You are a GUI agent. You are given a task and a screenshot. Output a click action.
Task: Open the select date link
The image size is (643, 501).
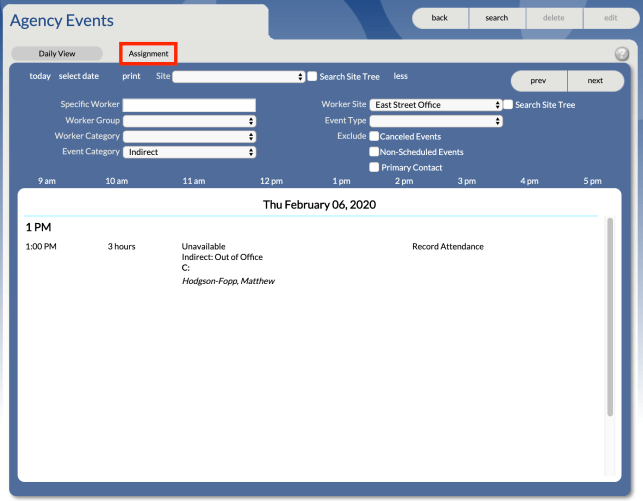click(79, 76)
